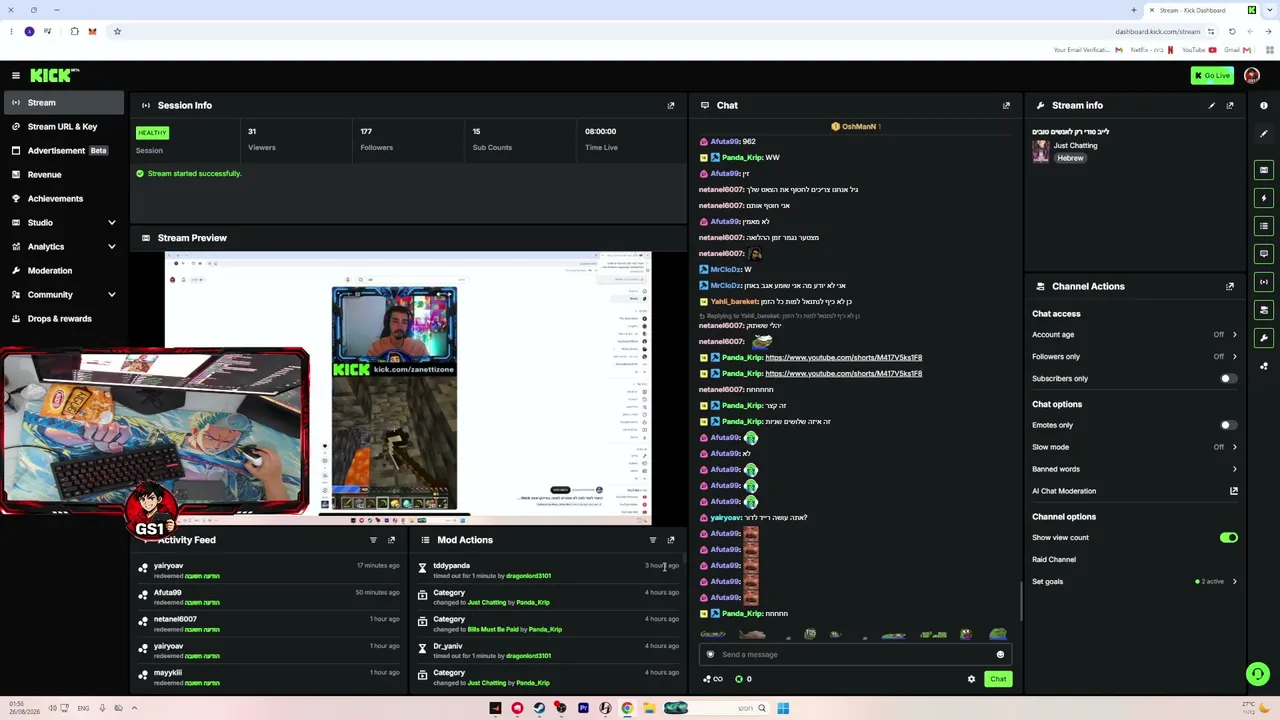This screenshot has height=720, width=1280.
Task: Pop out the Session Info panel
Action: pos(671,105)
